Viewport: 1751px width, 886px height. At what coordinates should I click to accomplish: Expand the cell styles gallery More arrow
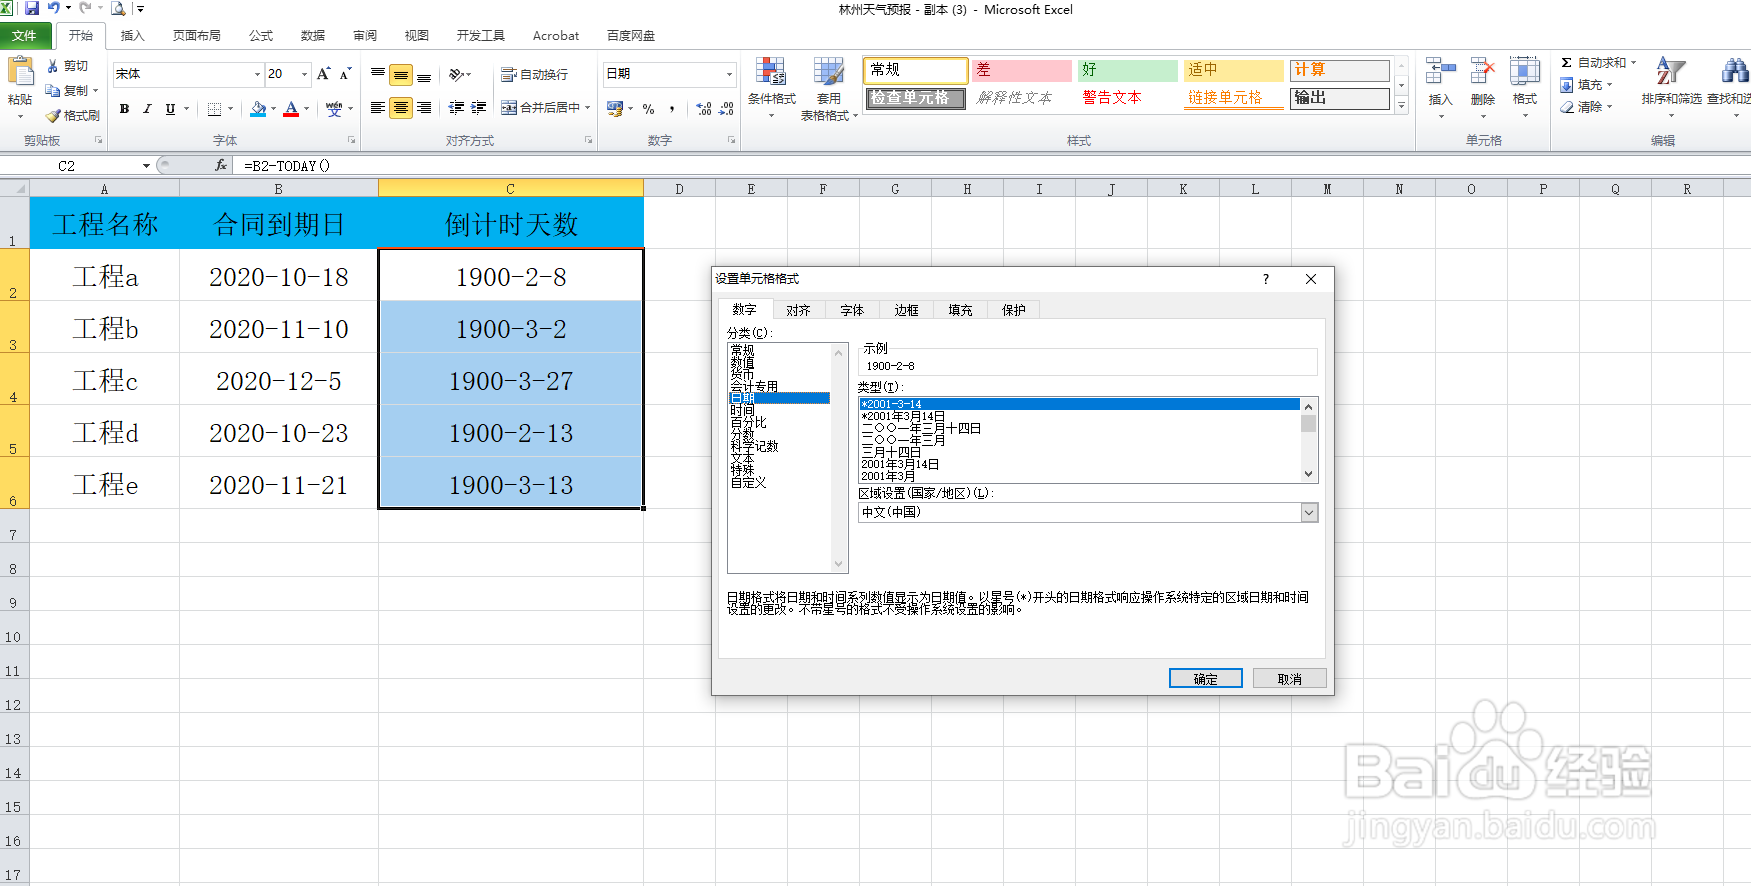1402,106
